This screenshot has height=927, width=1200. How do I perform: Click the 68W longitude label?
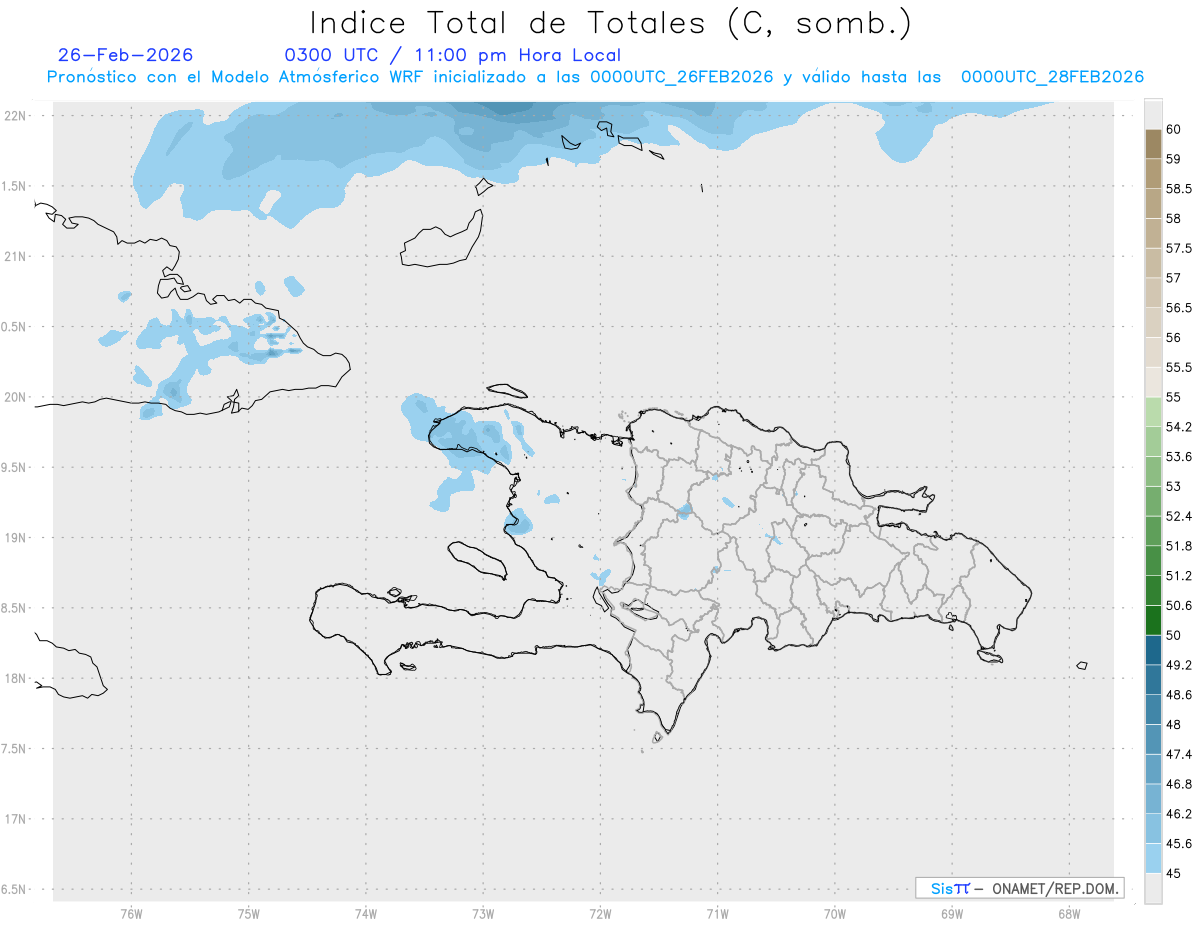tap(1069, 913)
